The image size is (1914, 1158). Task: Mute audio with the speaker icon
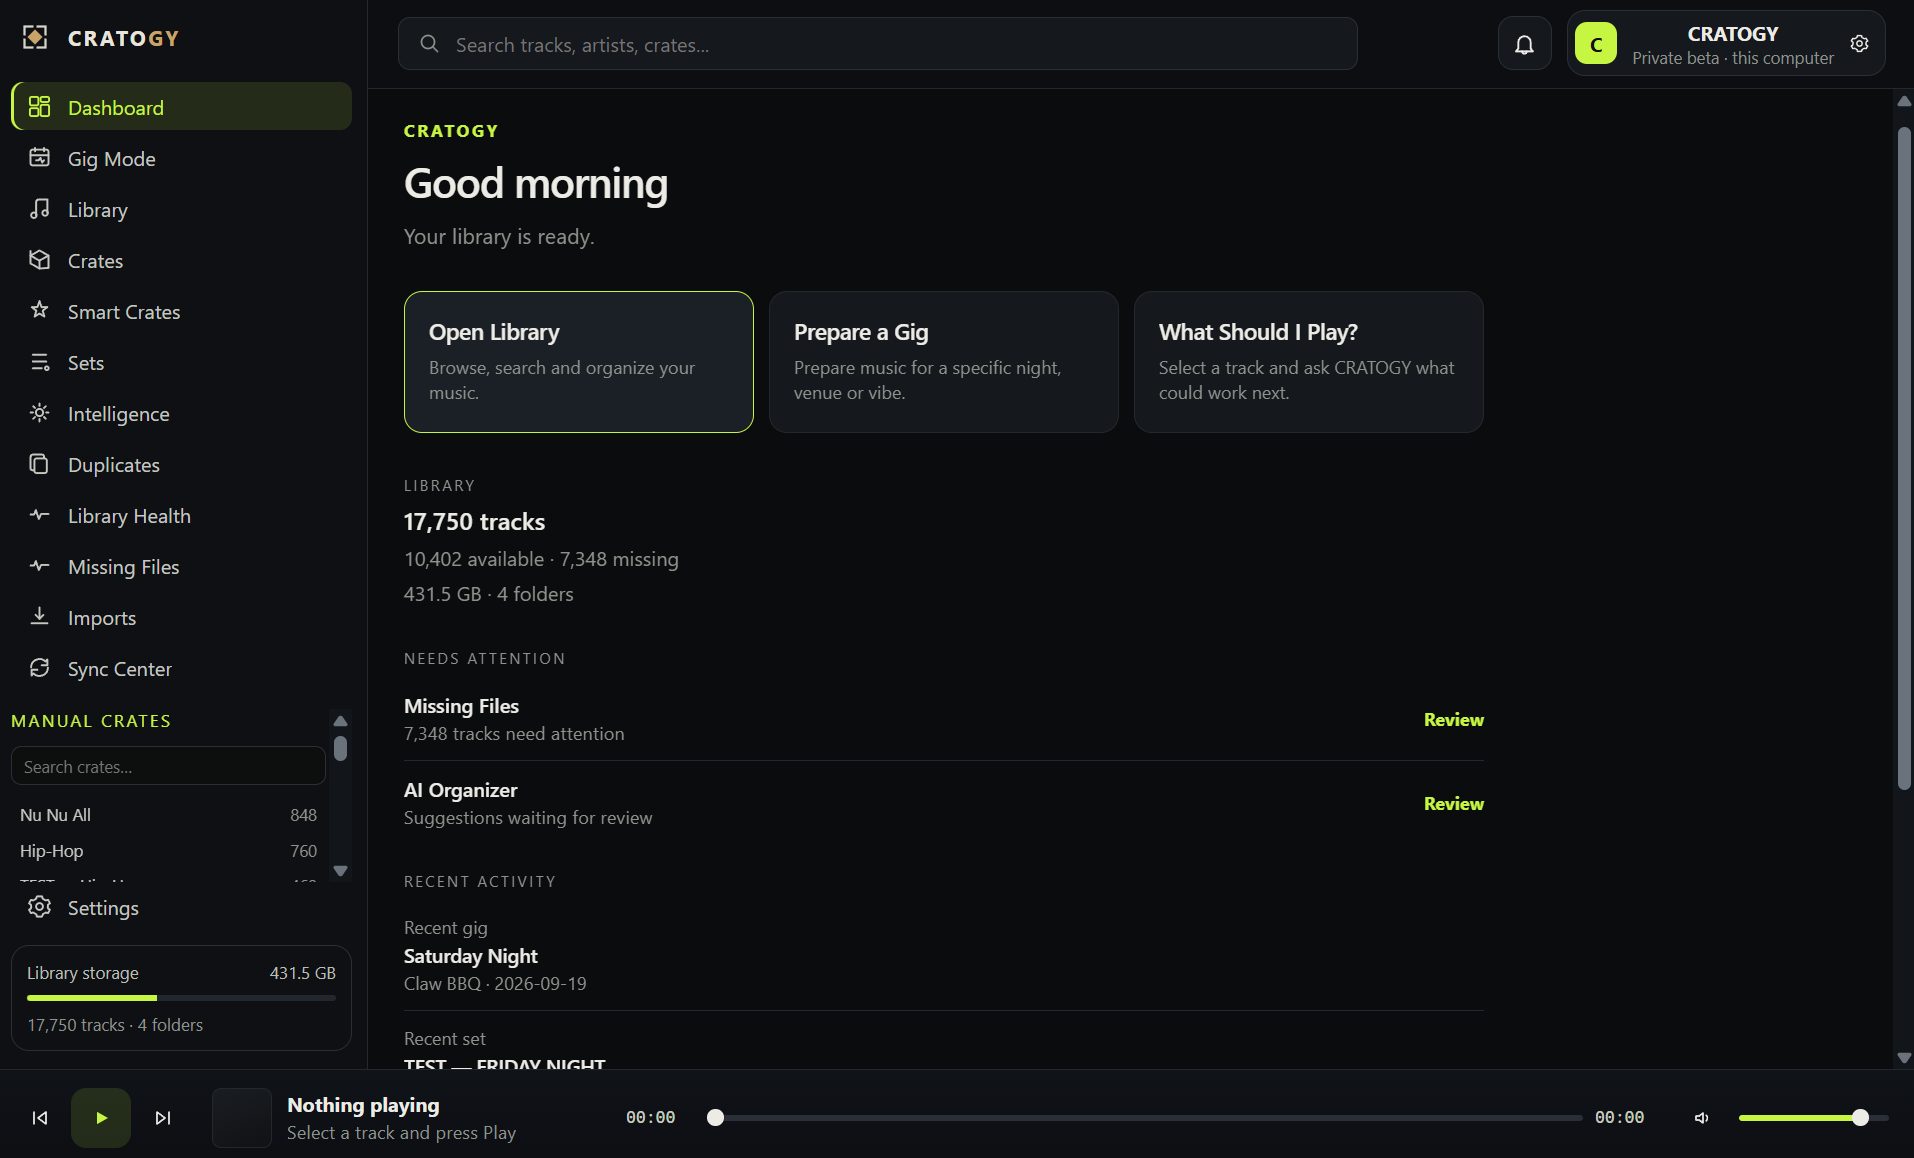[x=1701, y=1118]
